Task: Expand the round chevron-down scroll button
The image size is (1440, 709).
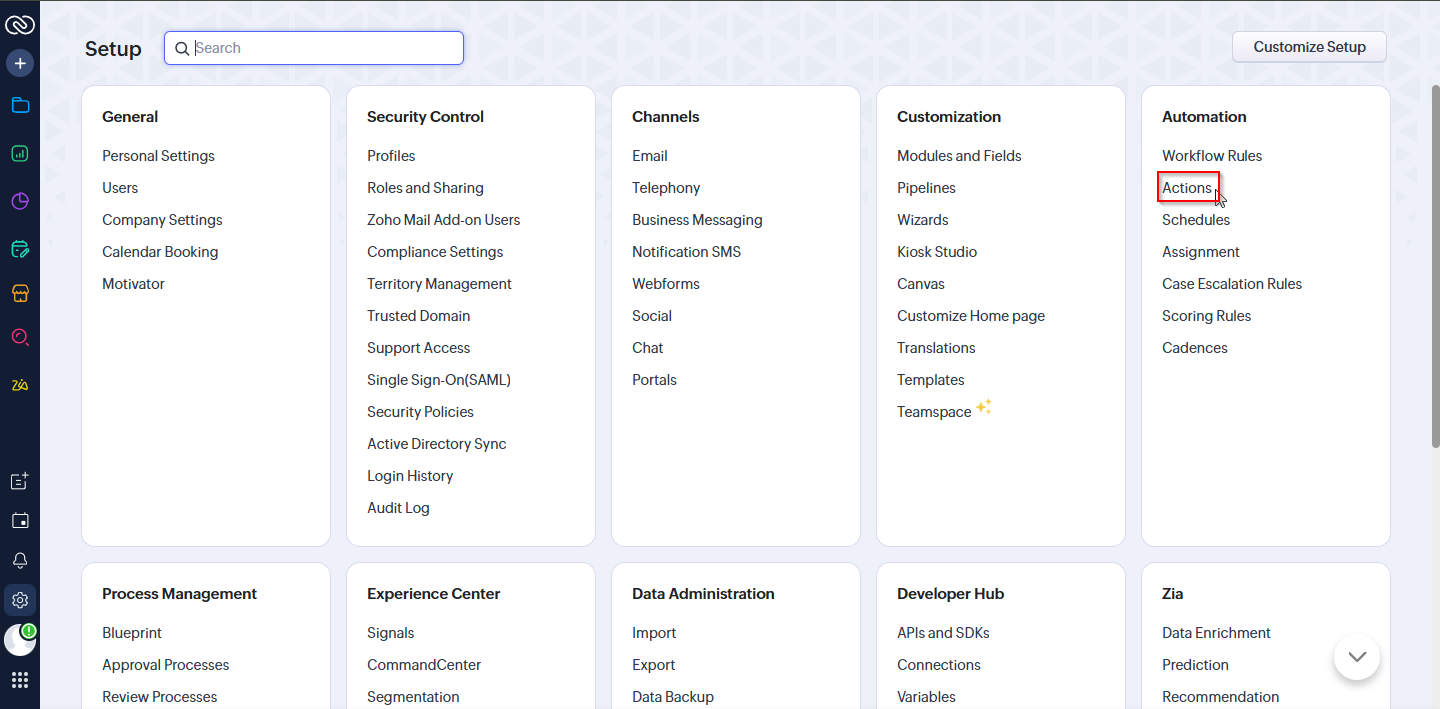Action: pos(1357,657)
